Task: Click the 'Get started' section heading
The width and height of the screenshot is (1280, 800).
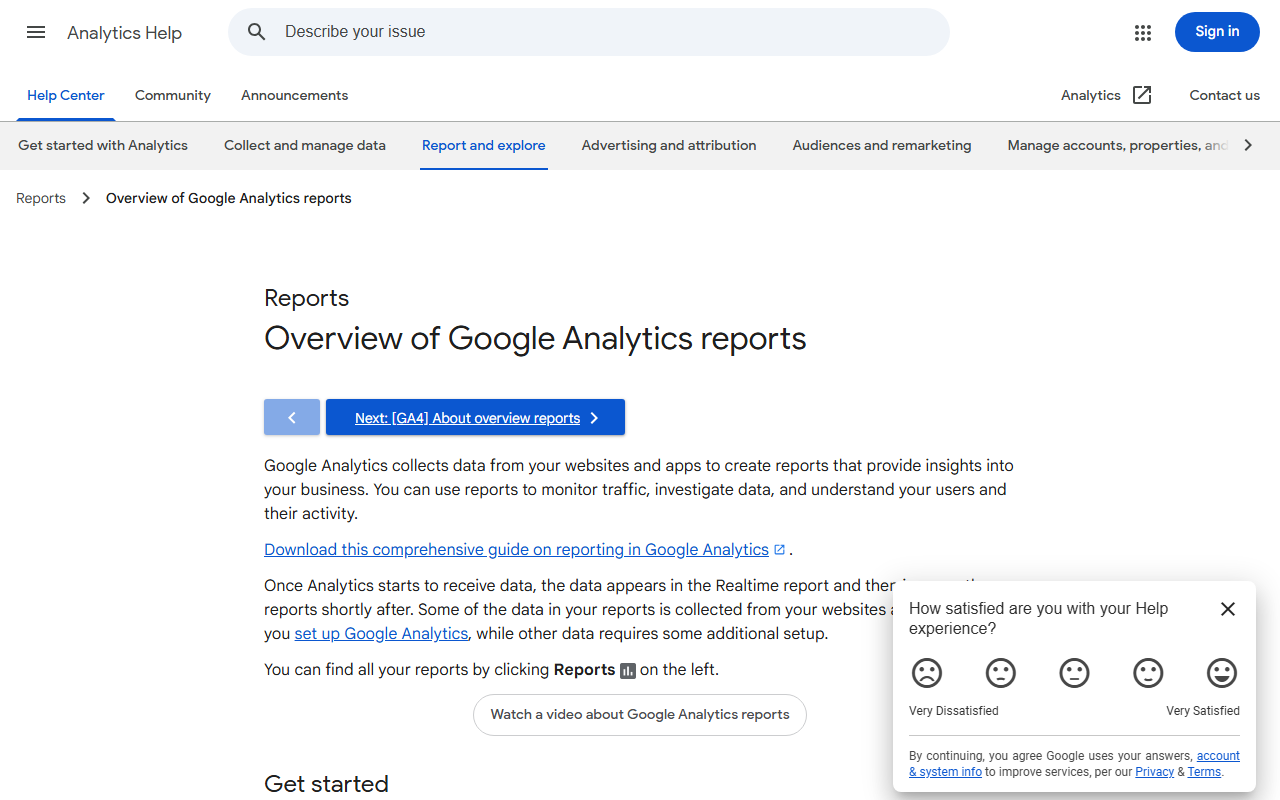Action: [x=326, y=783]
